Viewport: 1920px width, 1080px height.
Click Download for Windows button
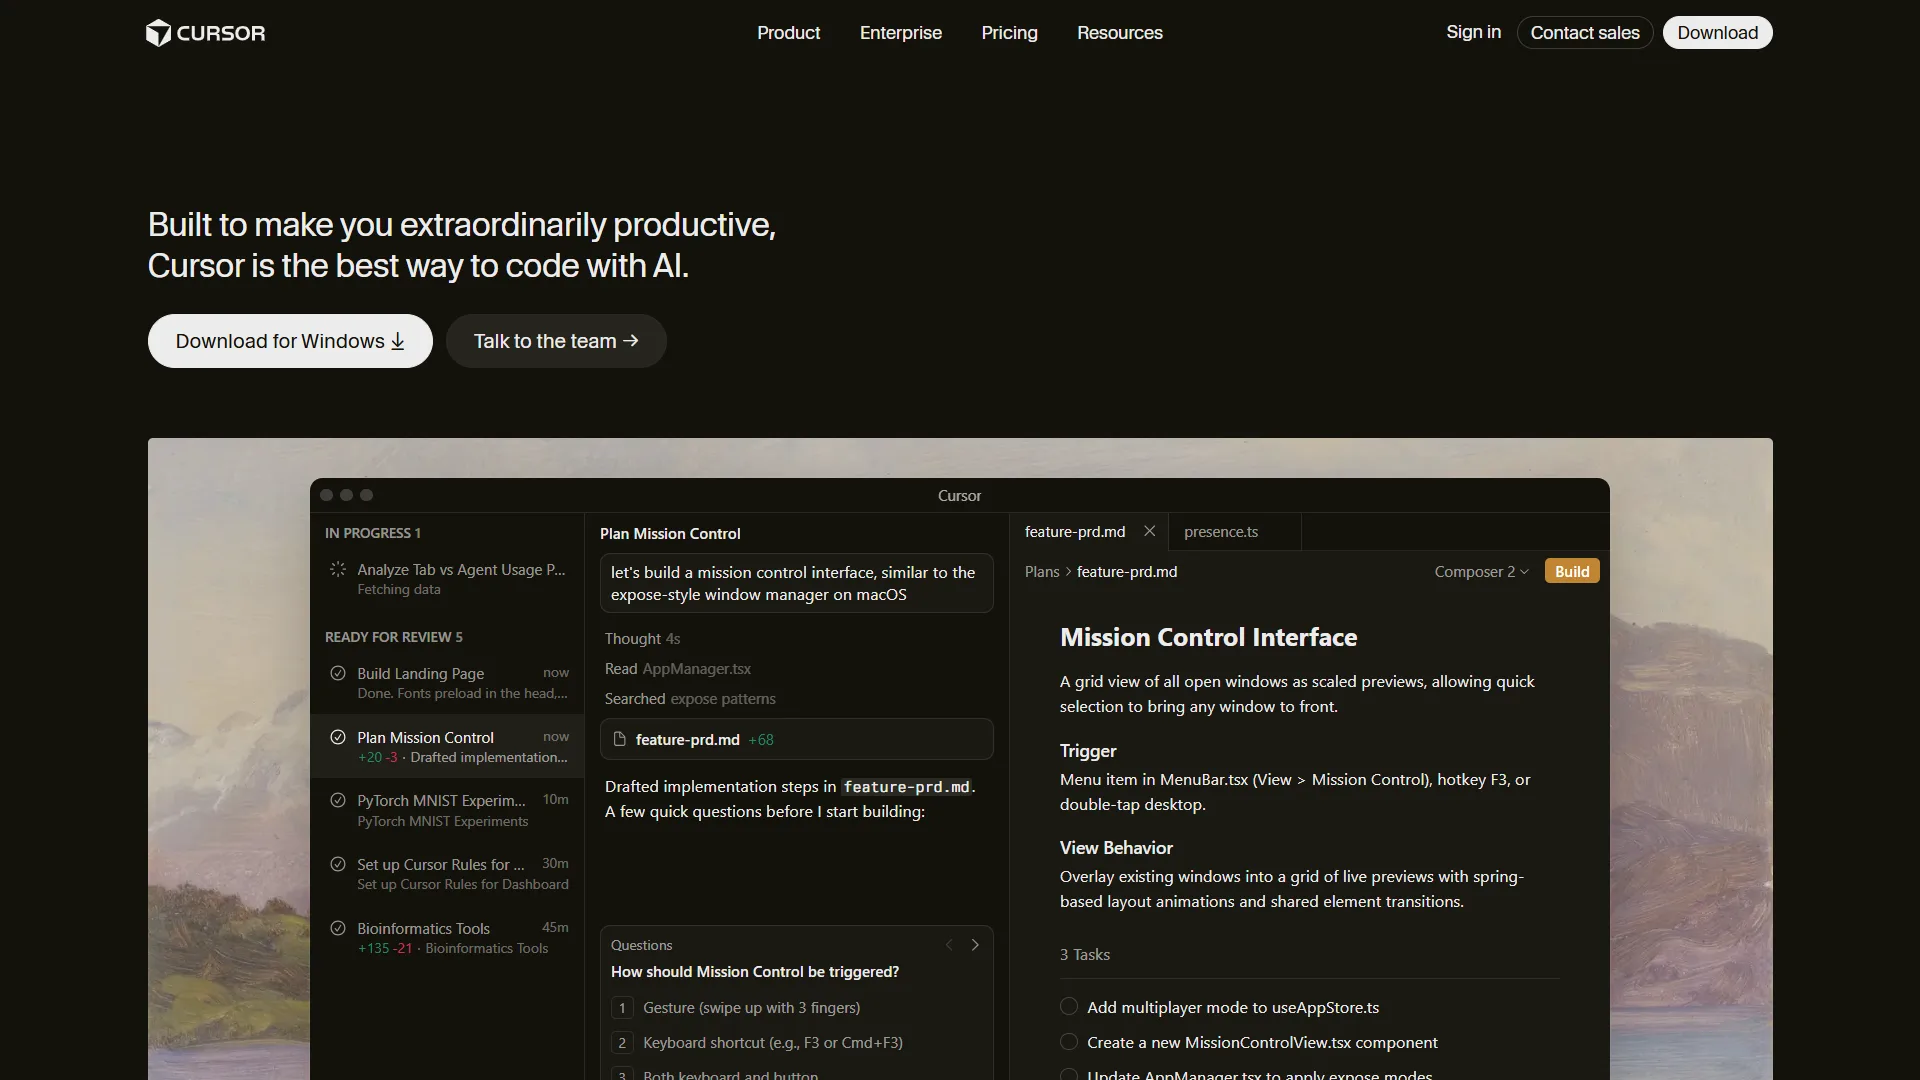(x=290, y=341)
